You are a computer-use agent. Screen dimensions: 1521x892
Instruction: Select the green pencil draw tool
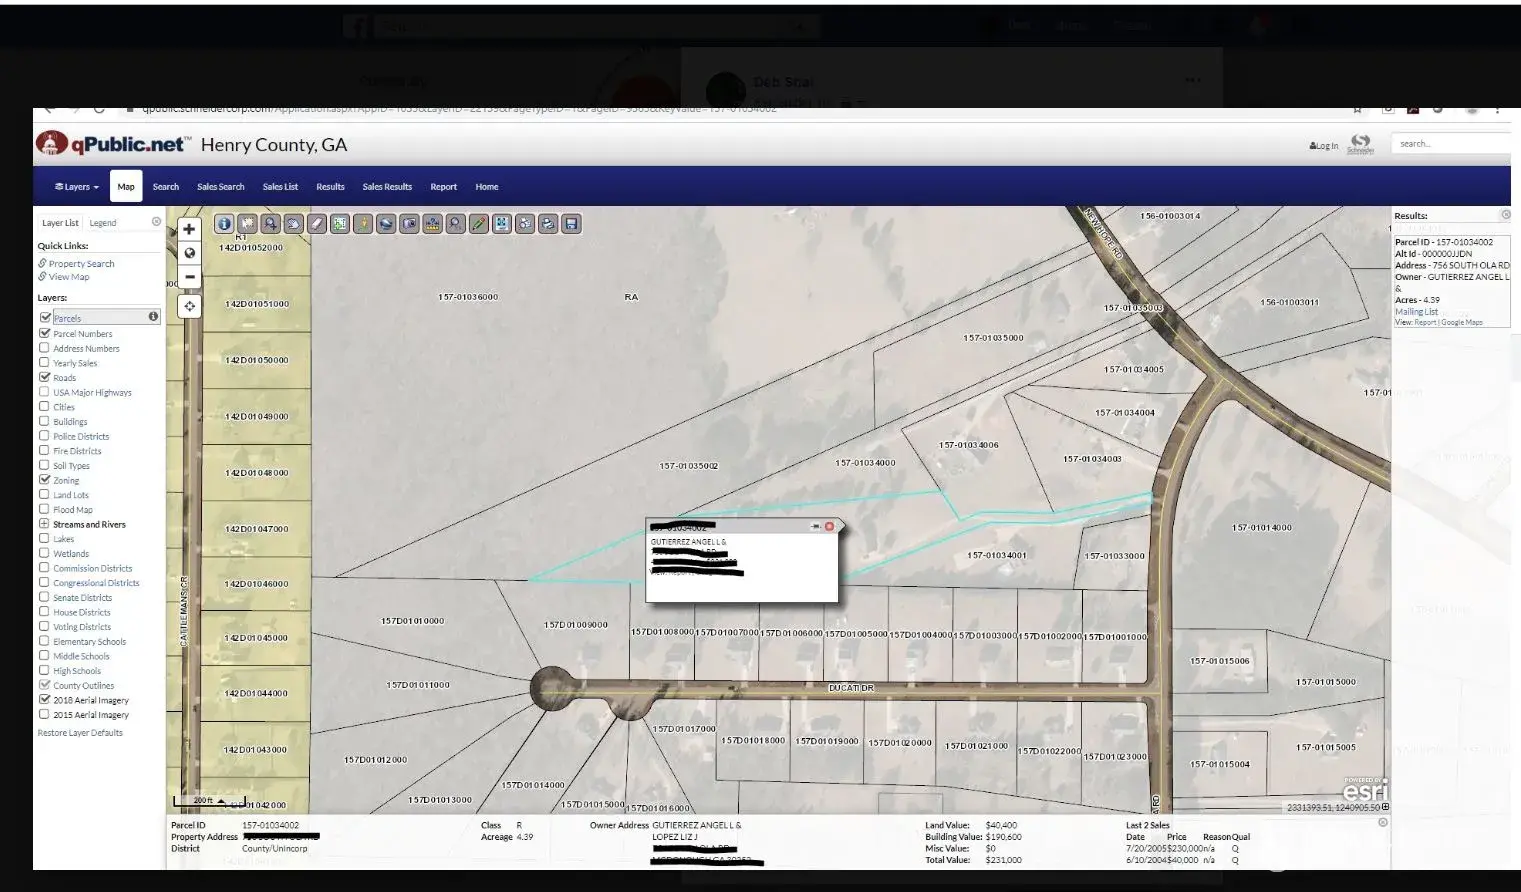point(479,224)
